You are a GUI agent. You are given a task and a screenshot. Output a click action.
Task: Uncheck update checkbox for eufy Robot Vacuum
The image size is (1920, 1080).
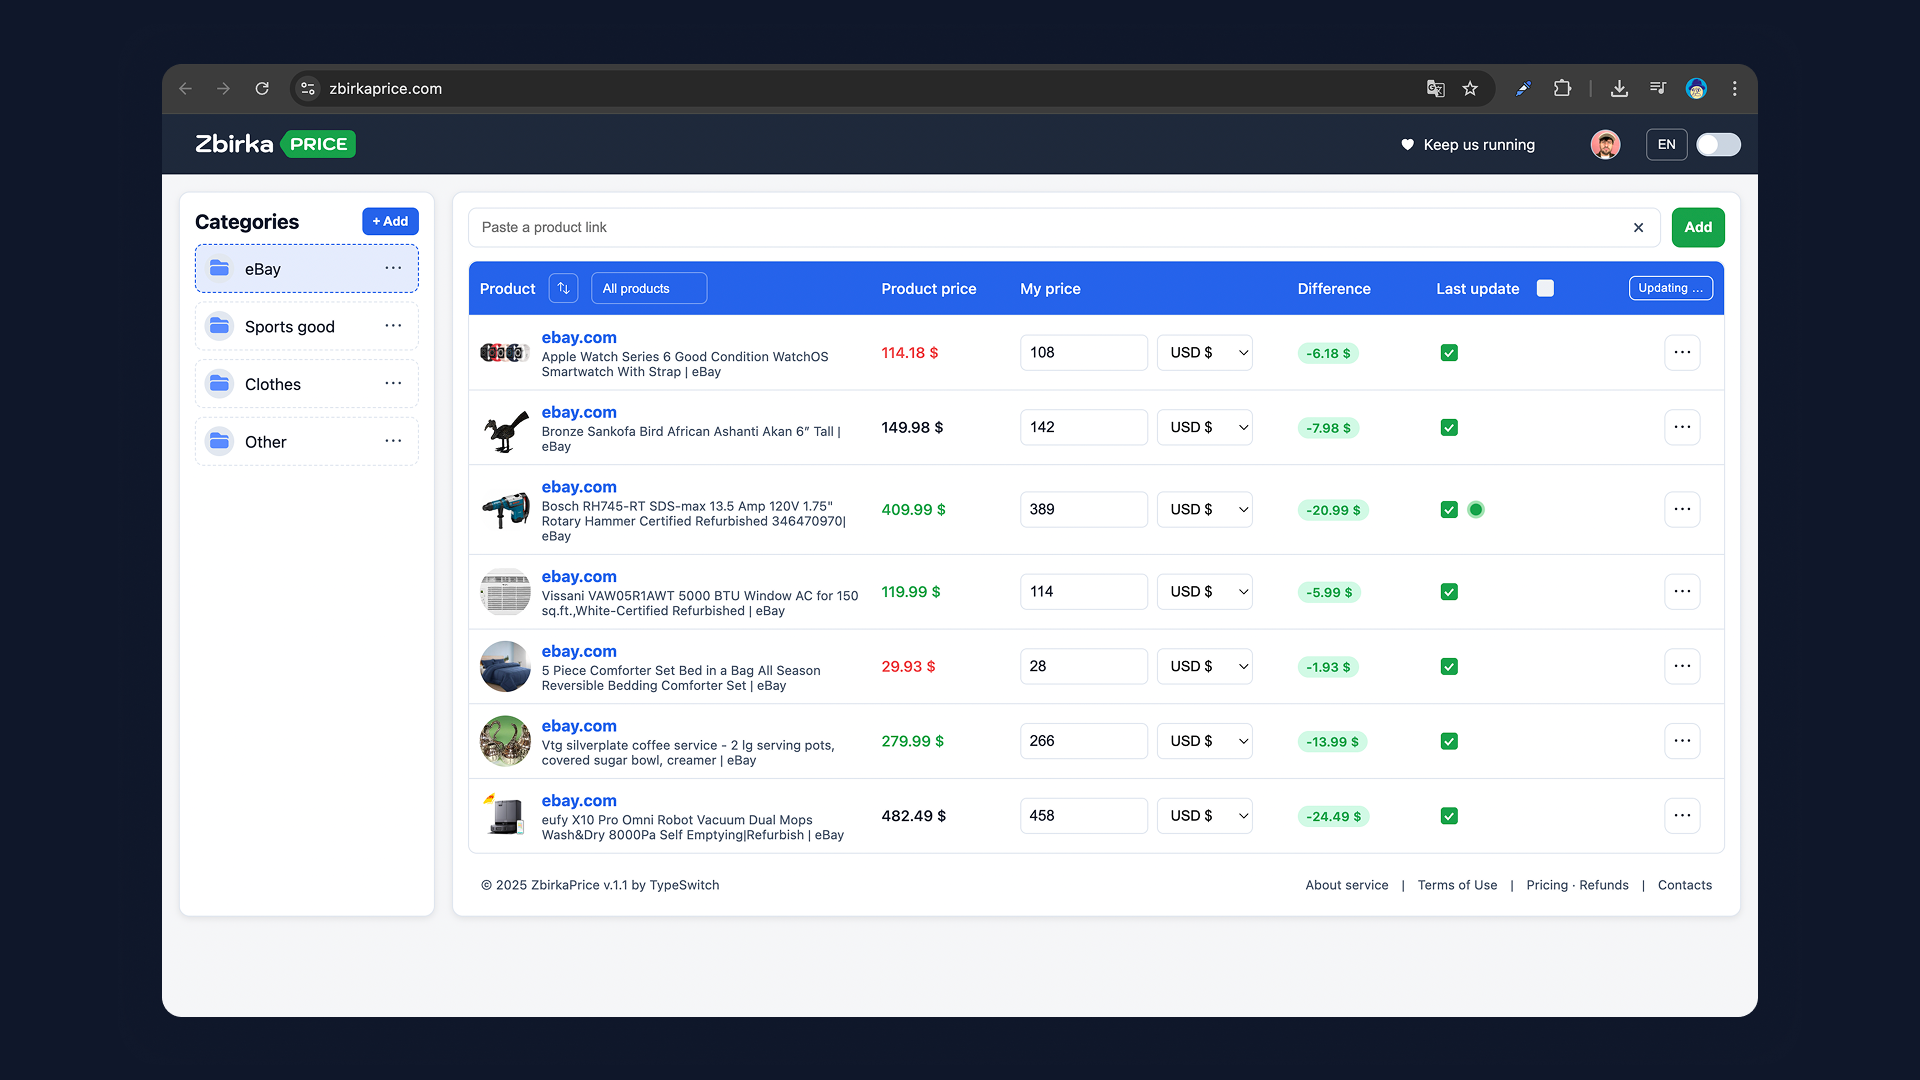[1449, 816]
